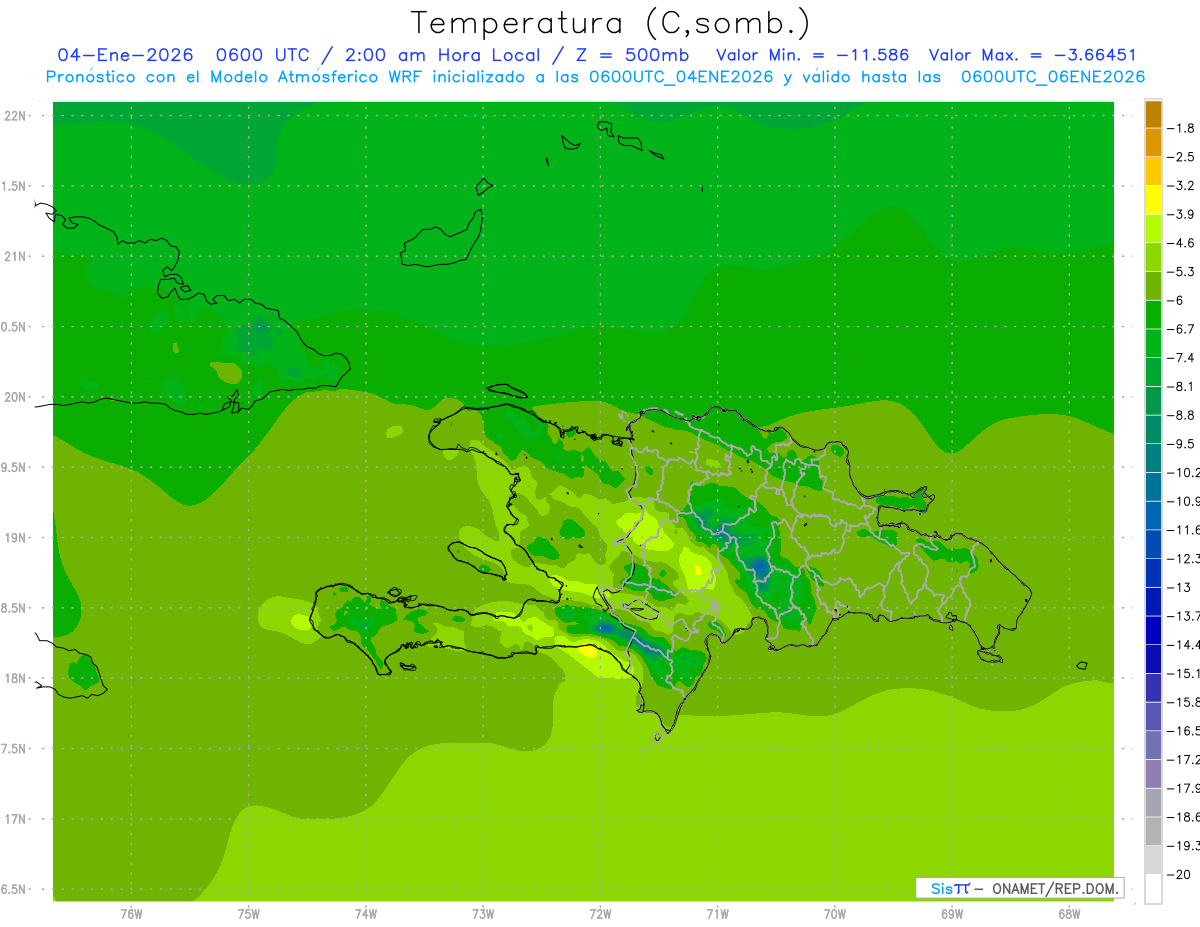This screenshot has height=927, width=1200.
Task: Select the date text "04-Ene-2026"
Action: (x=125, y=55)
